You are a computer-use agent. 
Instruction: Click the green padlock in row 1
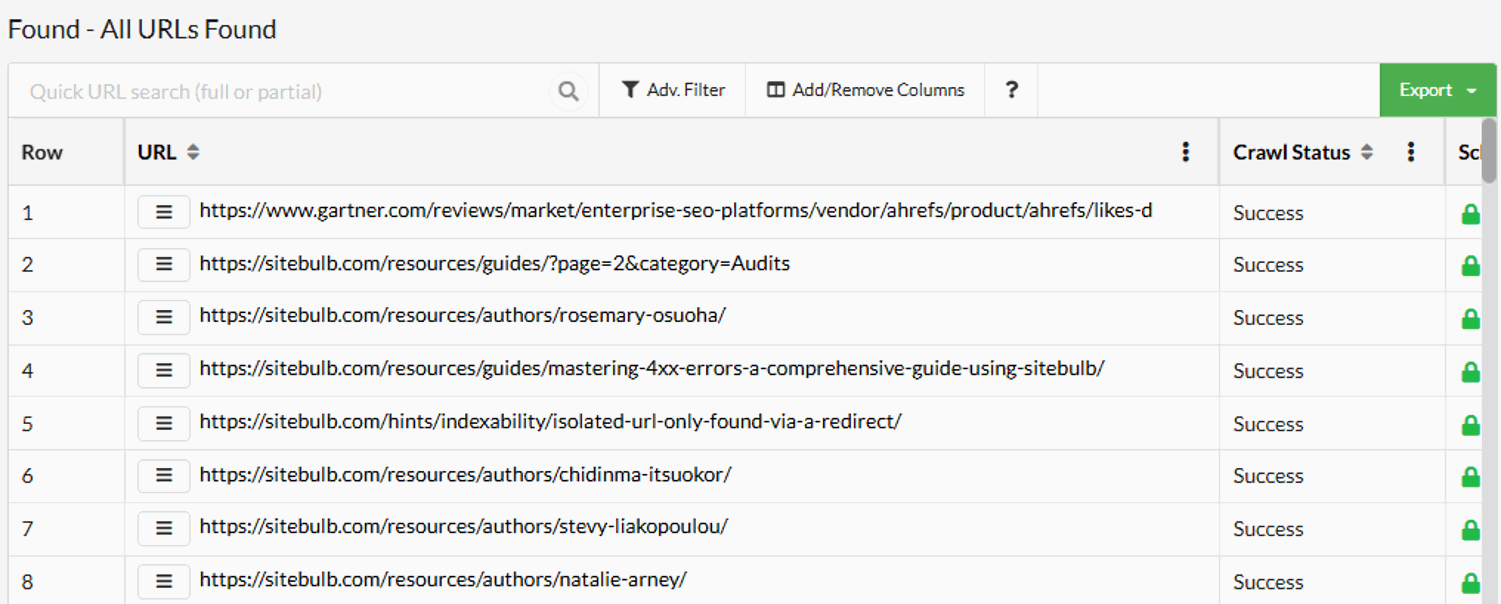(x=1470, y=213)
